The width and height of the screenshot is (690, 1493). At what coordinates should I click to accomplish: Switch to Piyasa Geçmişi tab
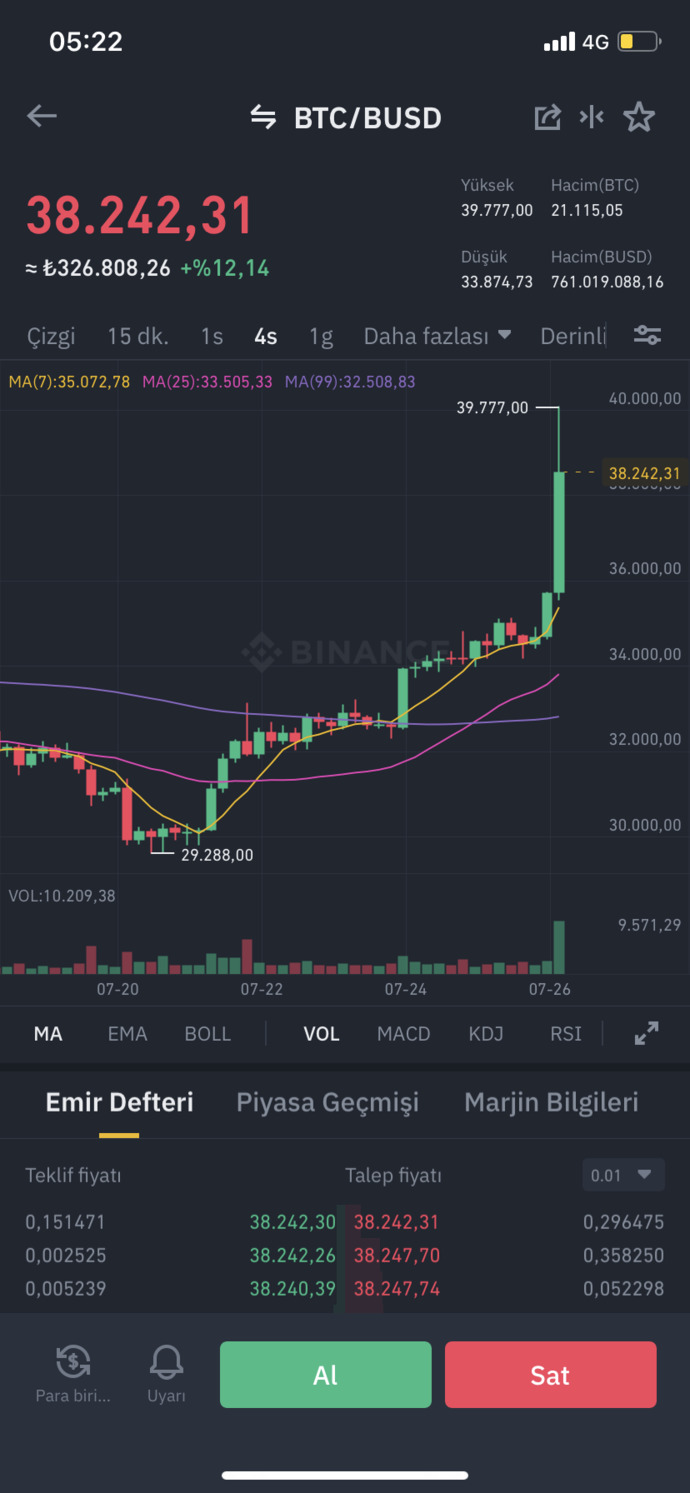coord(328,1102)
